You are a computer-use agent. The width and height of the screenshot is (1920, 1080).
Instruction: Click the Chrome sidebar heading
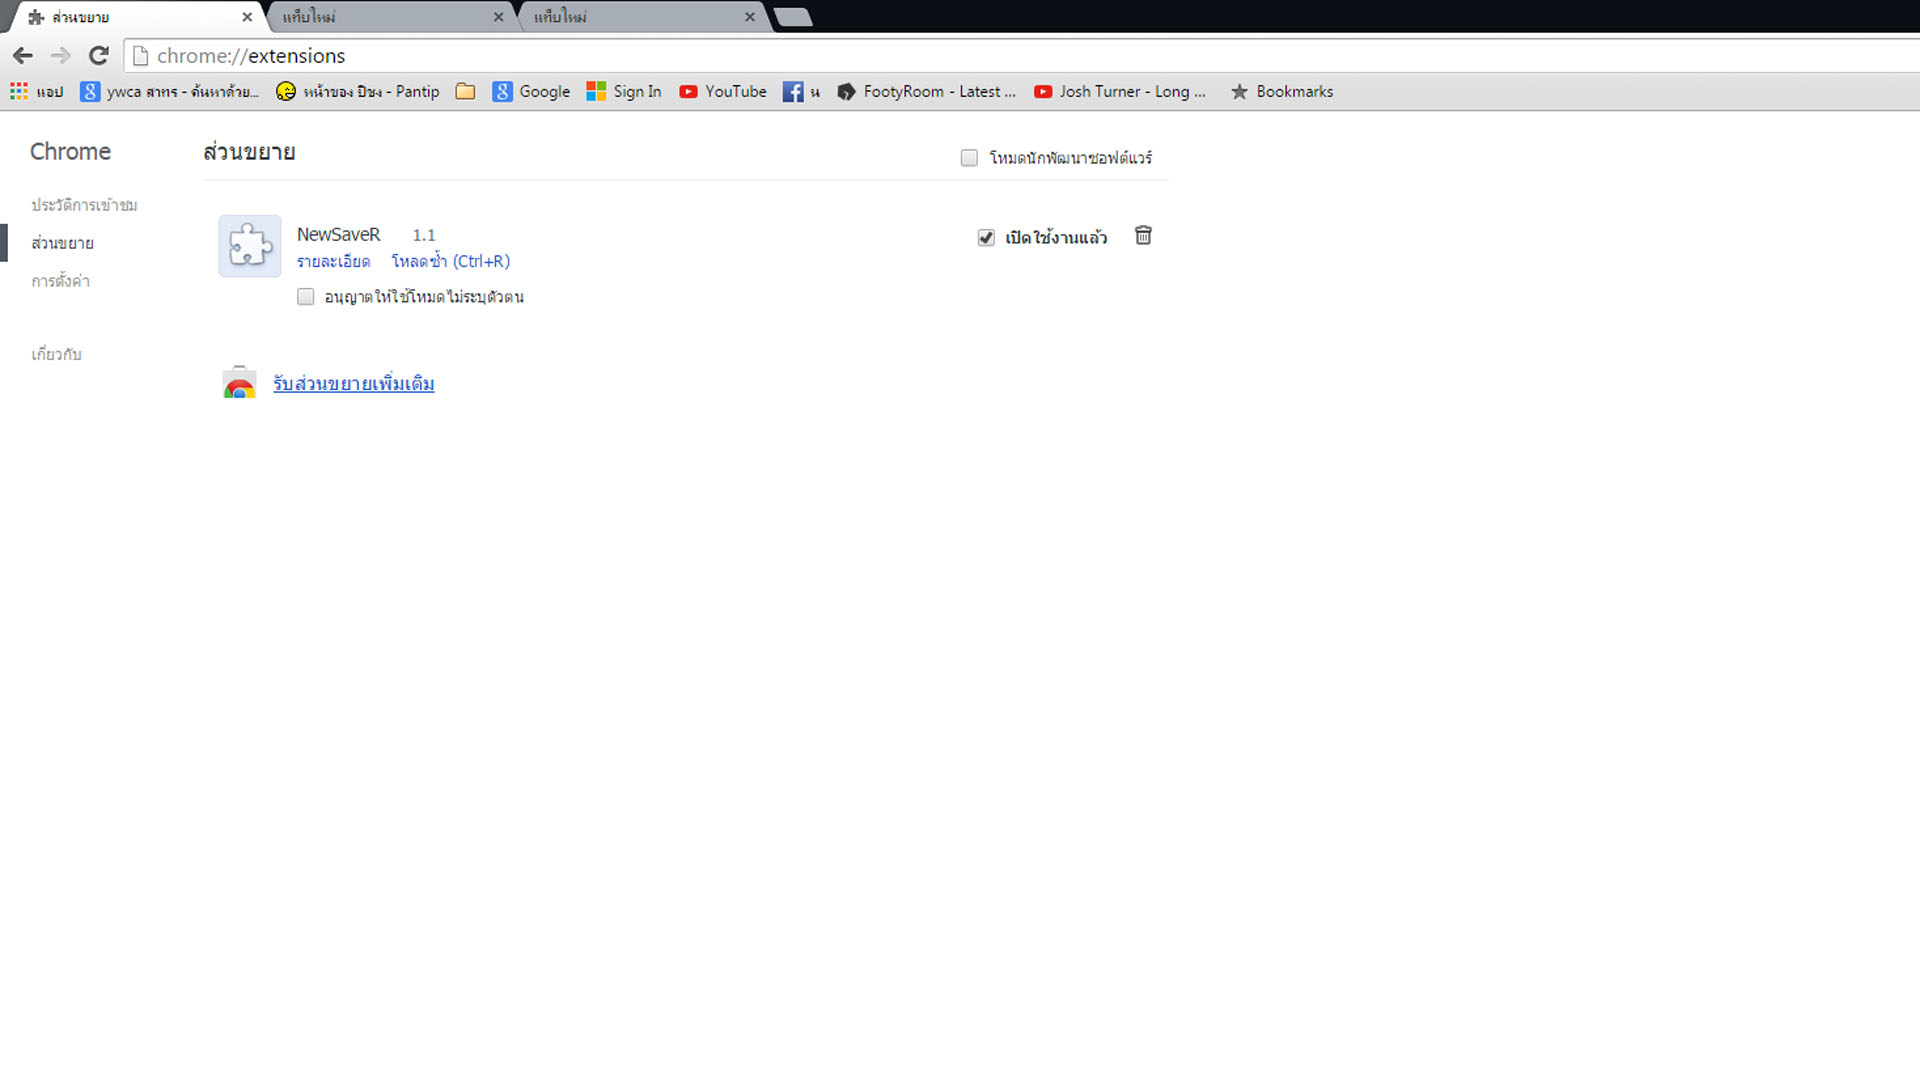coord(70,152)
